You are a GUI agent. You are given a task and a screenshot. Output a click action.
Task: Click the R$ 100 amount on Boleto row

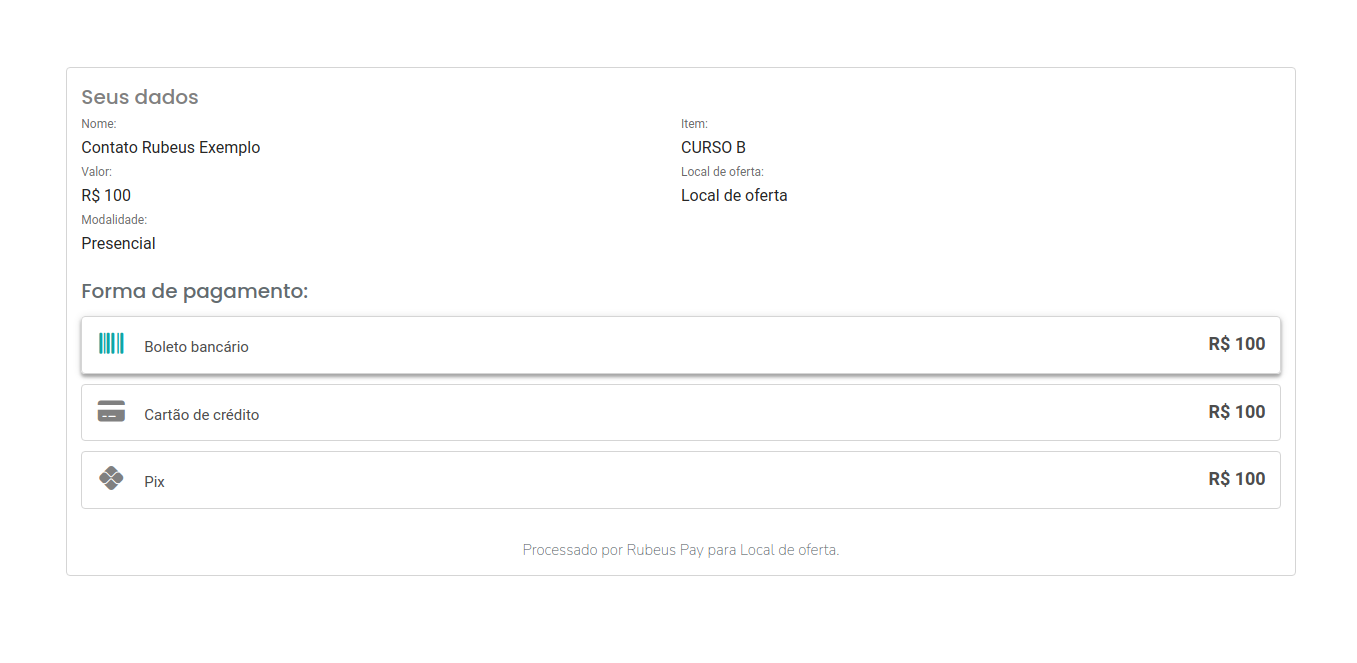(x=1237, y=344)
